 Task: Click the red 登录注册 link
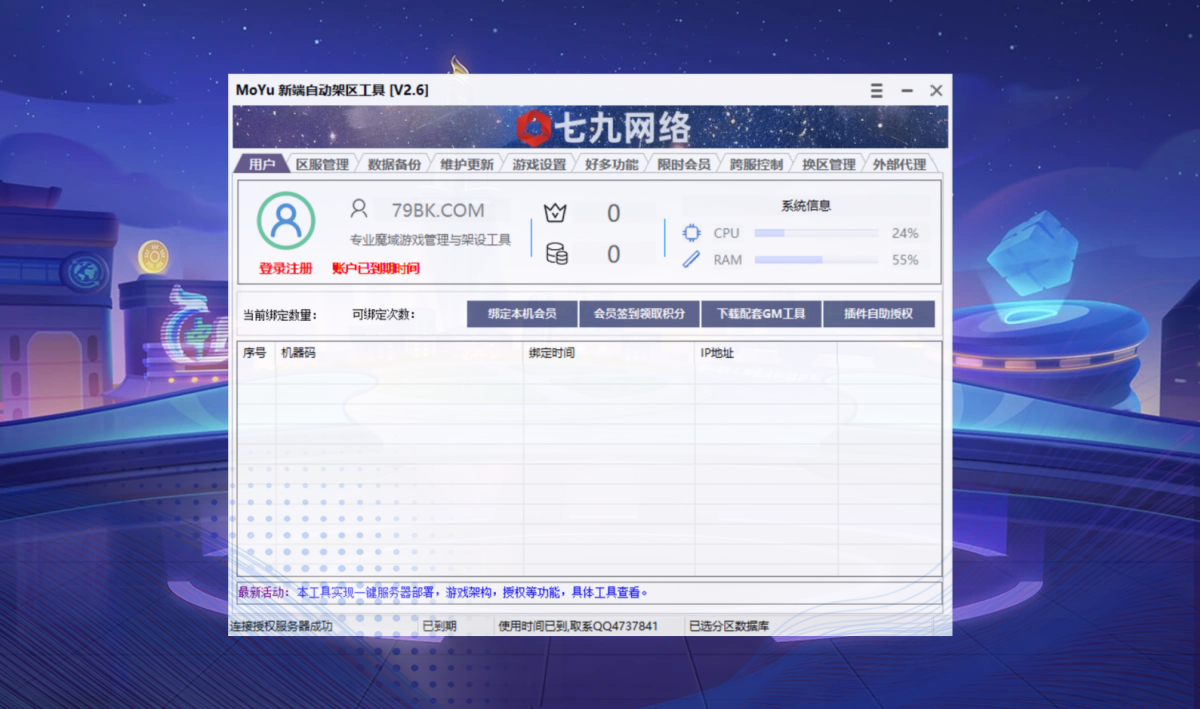click(x=284, y=268)
